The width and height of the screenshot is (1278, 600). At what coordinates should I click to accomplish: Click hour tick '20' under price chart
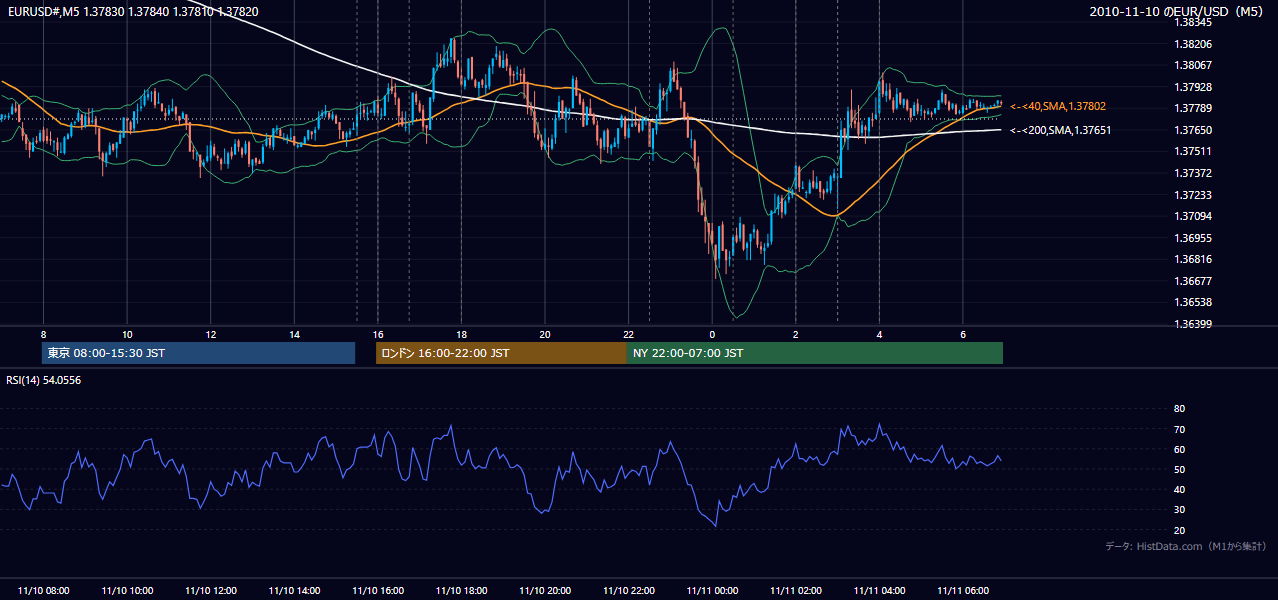tap(545, 334)
